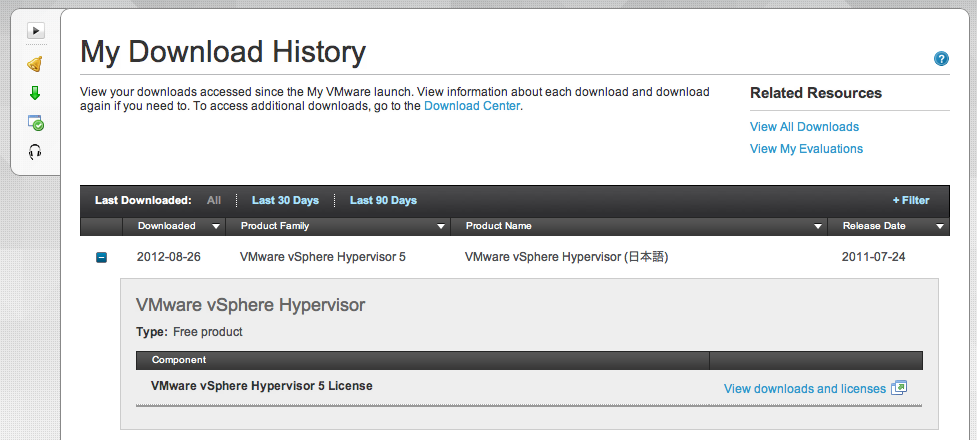Filter downloads to Last 90 Days
The height and width of the screenshot is (440, 977).
383,200
